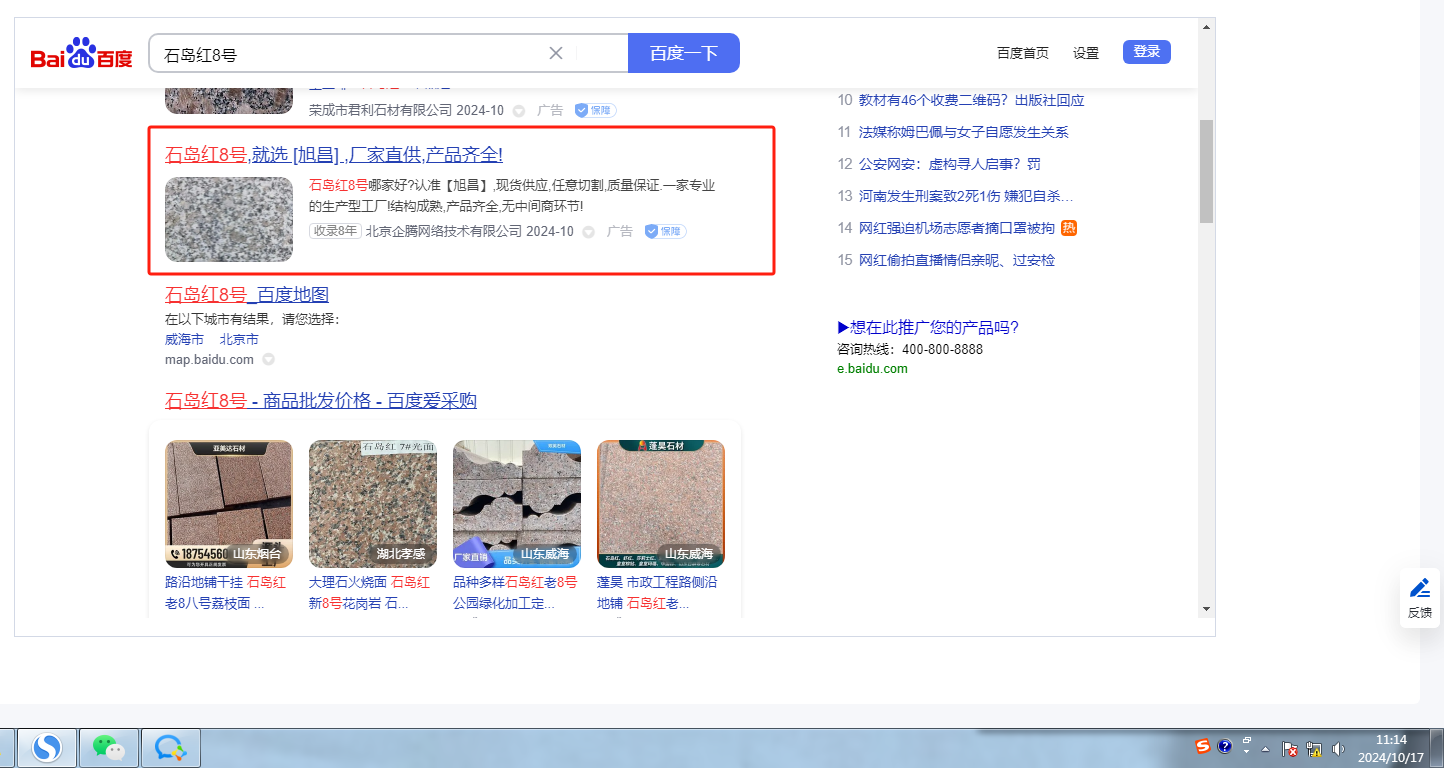Open 品种多样石岛红老8号 product link

pos(515,593)
